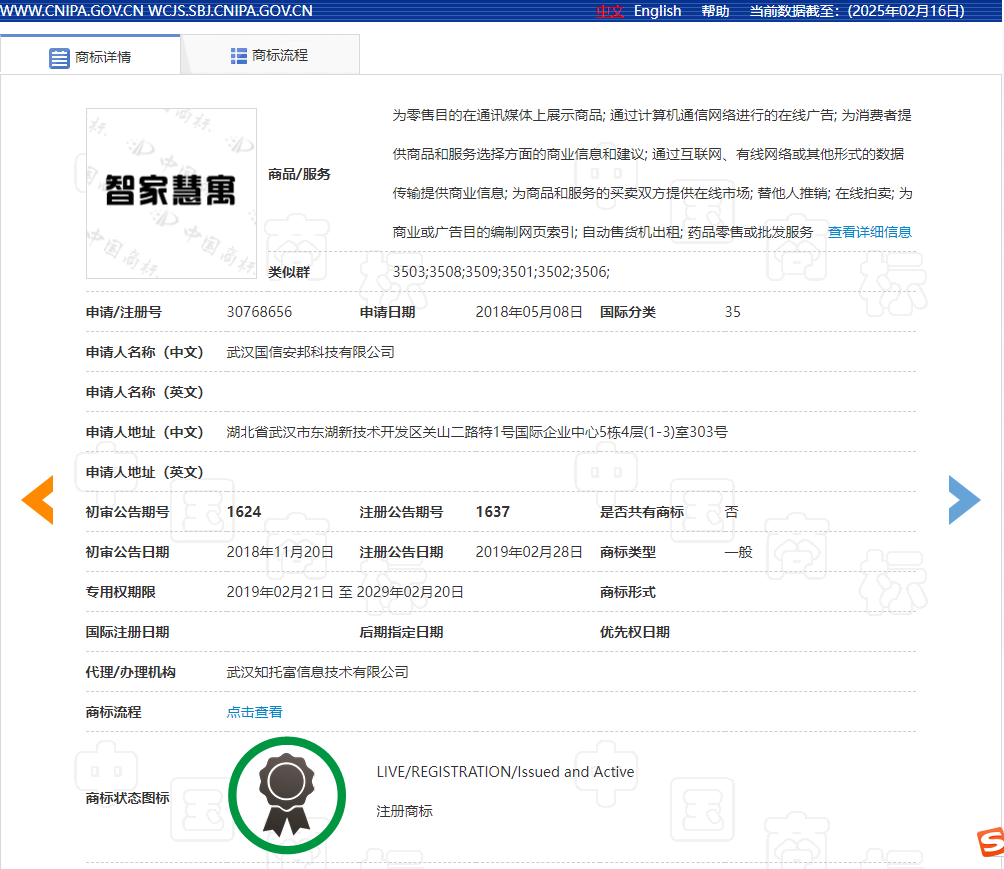Open the 帮助 help link
1004x869 pixels.
[x=715, y=12]
